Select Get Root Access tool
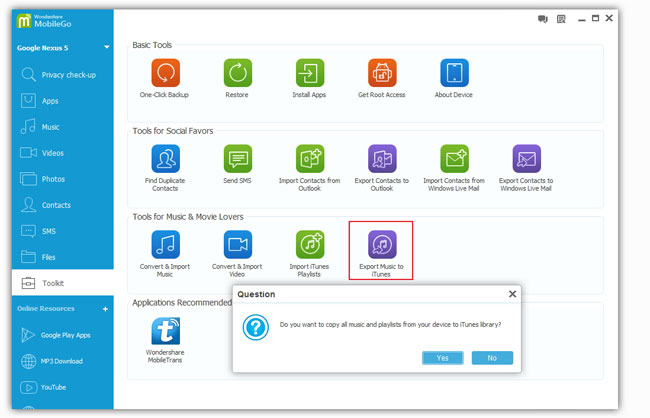The image size is (650, 418). pyautogui.click(x=382, y=73)
